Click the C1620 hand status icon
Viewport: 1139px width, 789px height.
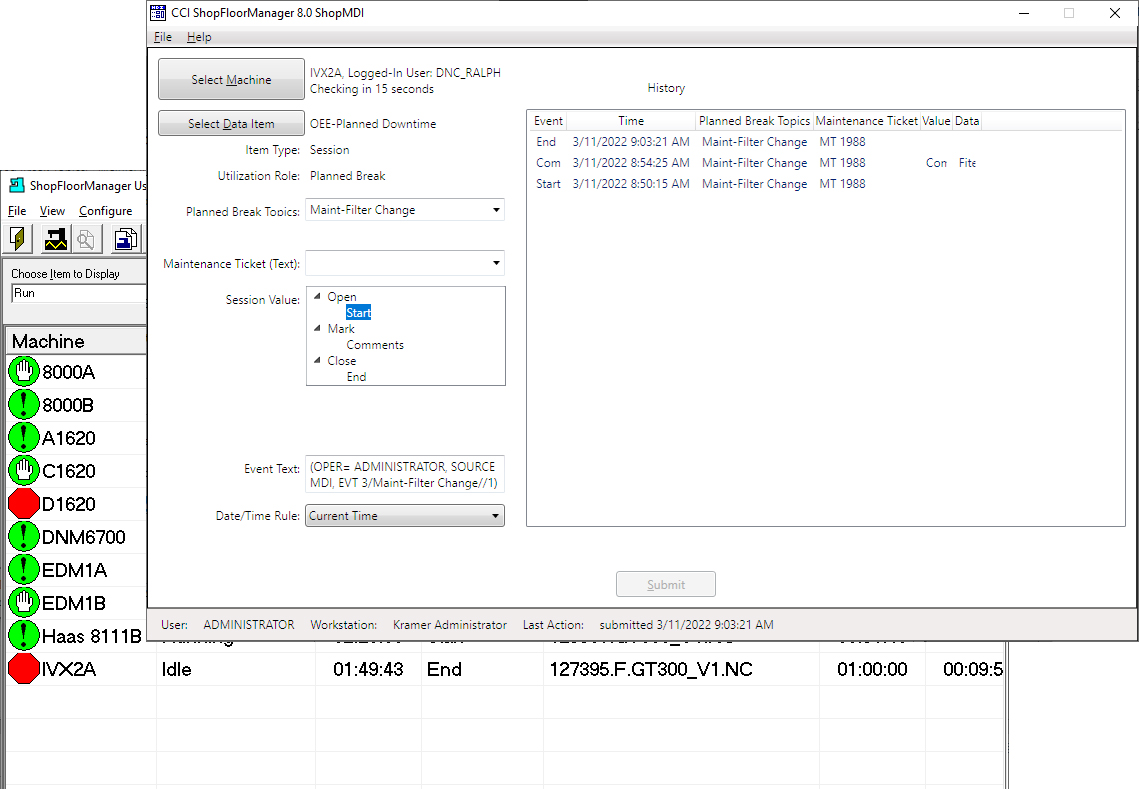tap(24, 471)
